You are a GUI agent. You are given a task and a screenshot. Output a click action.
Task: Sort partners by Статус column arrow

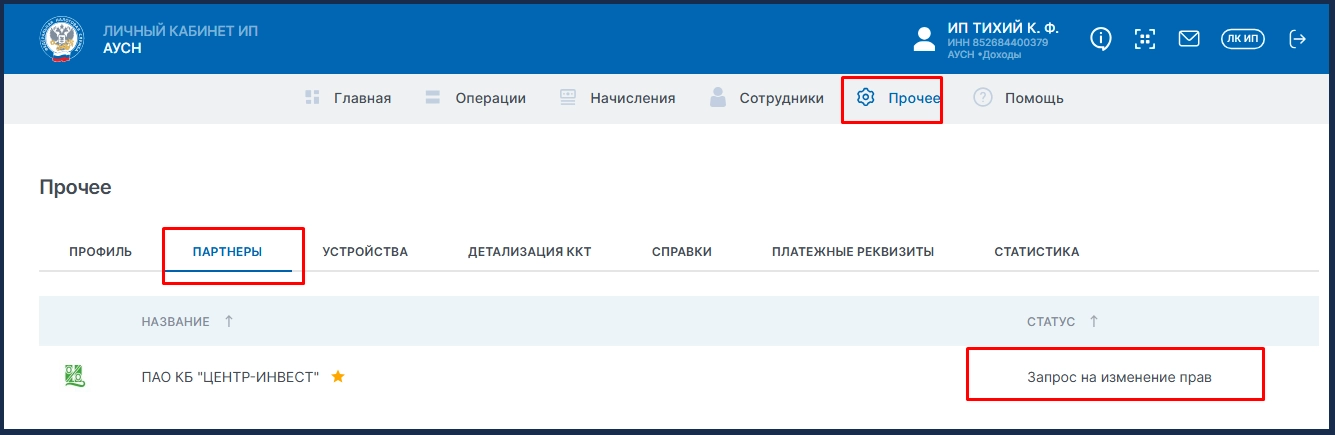1093,321
